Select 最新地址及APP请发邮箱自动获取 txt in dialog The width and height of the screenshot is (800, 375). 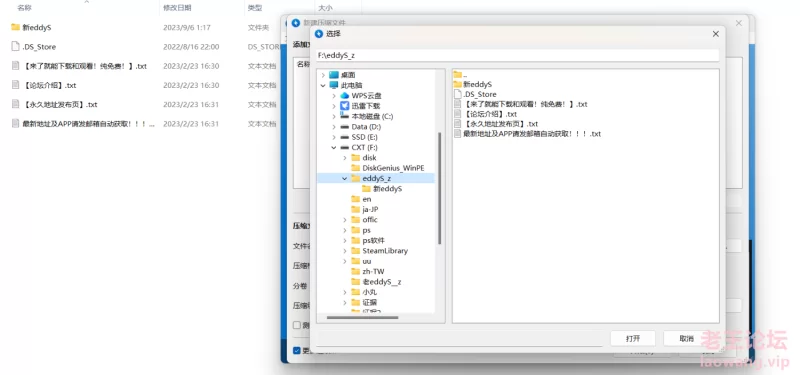coord(527,134)
